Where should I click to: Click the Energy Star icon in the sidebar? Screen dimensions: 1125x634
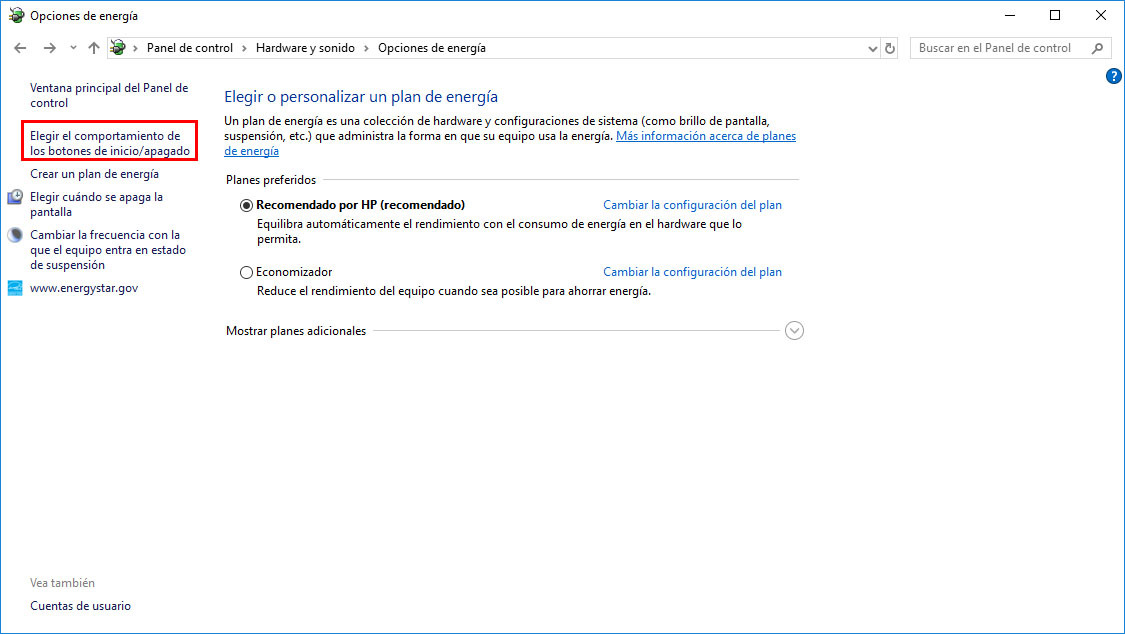point(13,287)
